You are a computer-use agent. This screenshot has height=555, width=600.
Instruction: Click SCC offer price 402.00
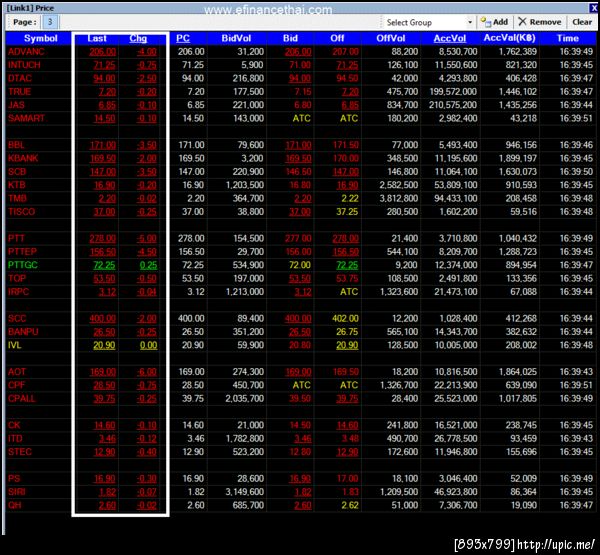(x=345, y=318)
